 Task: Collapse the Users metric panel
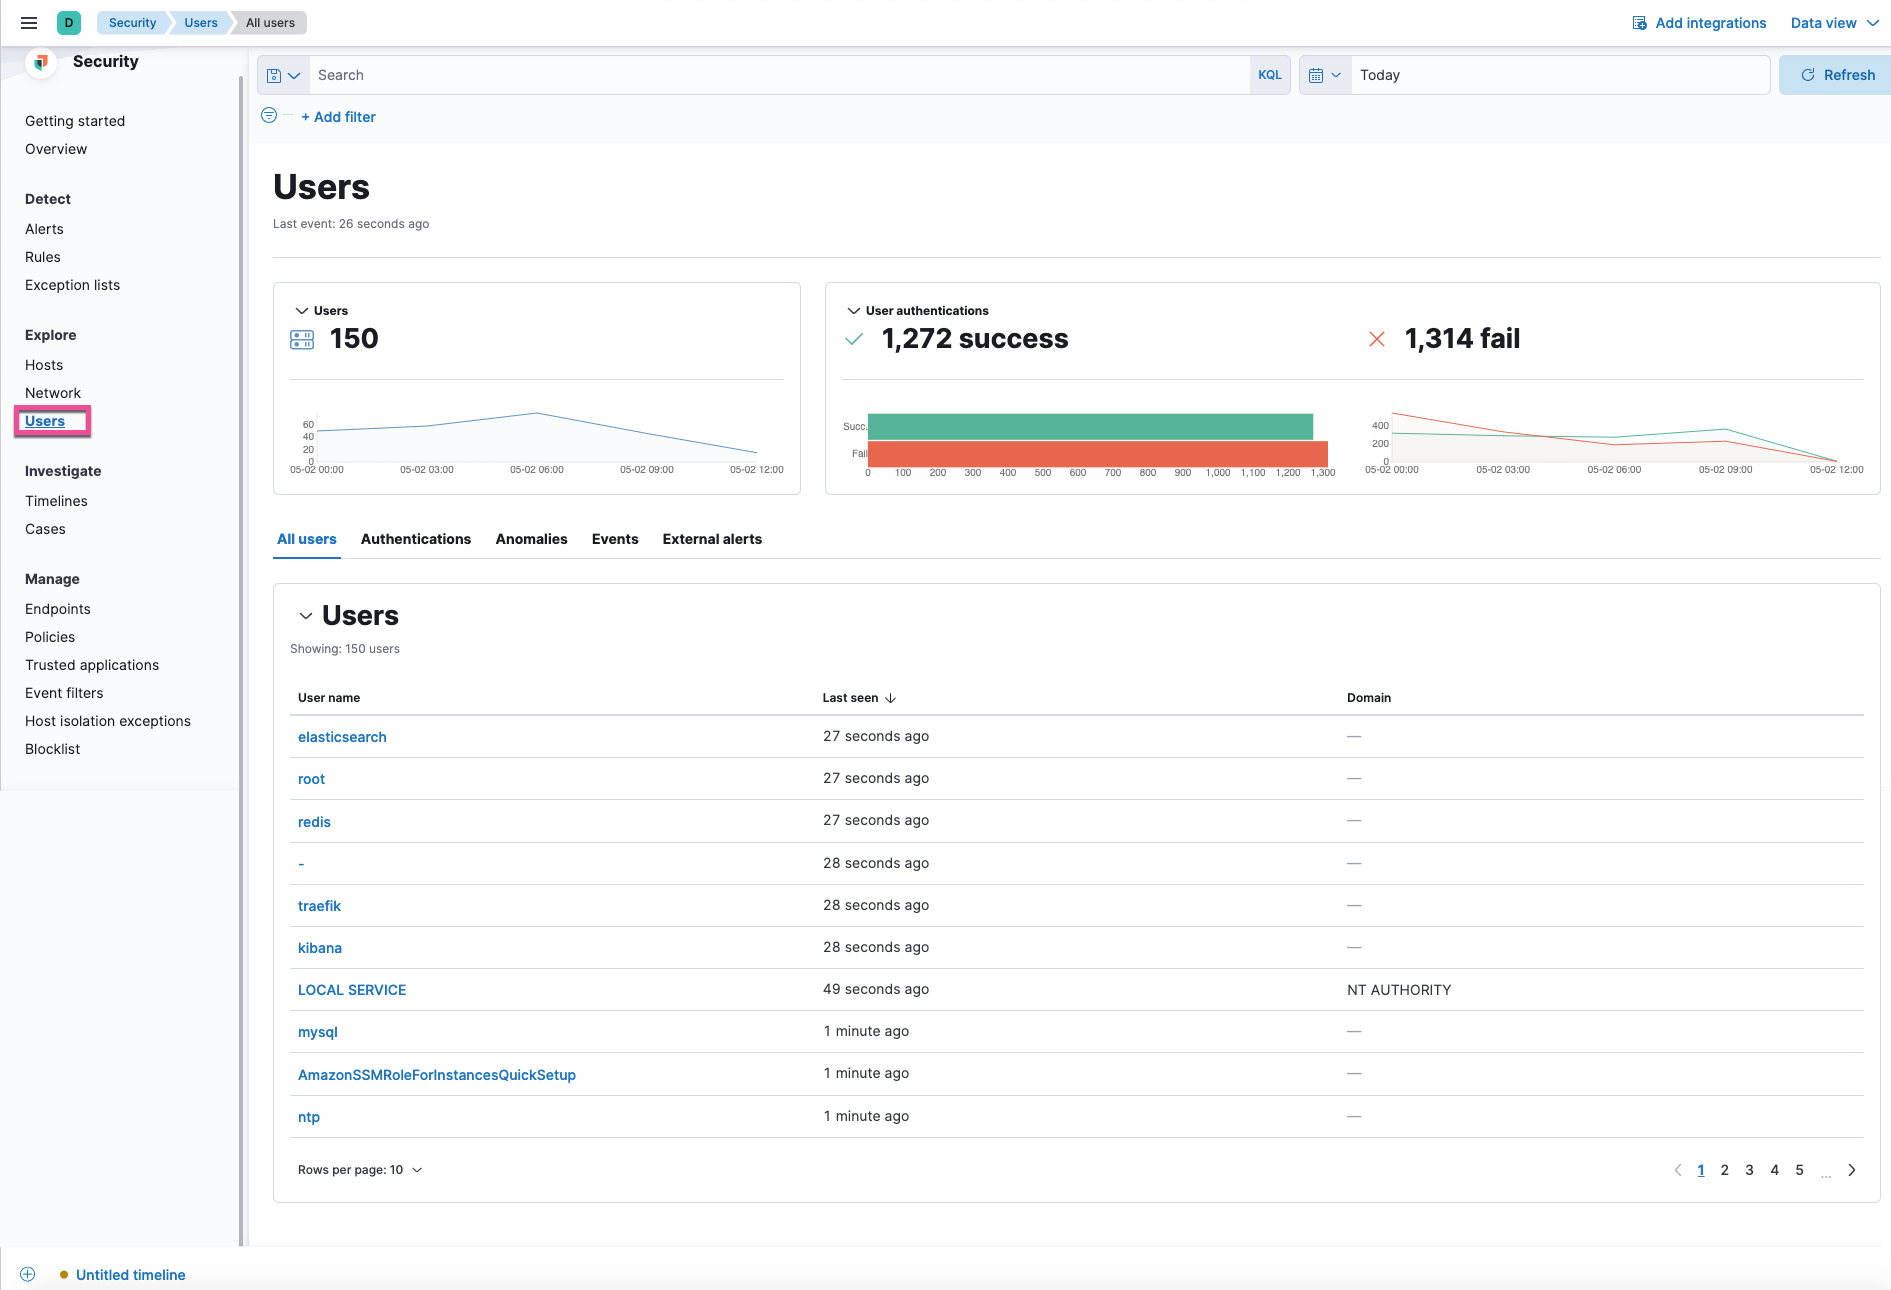[303, 310]
